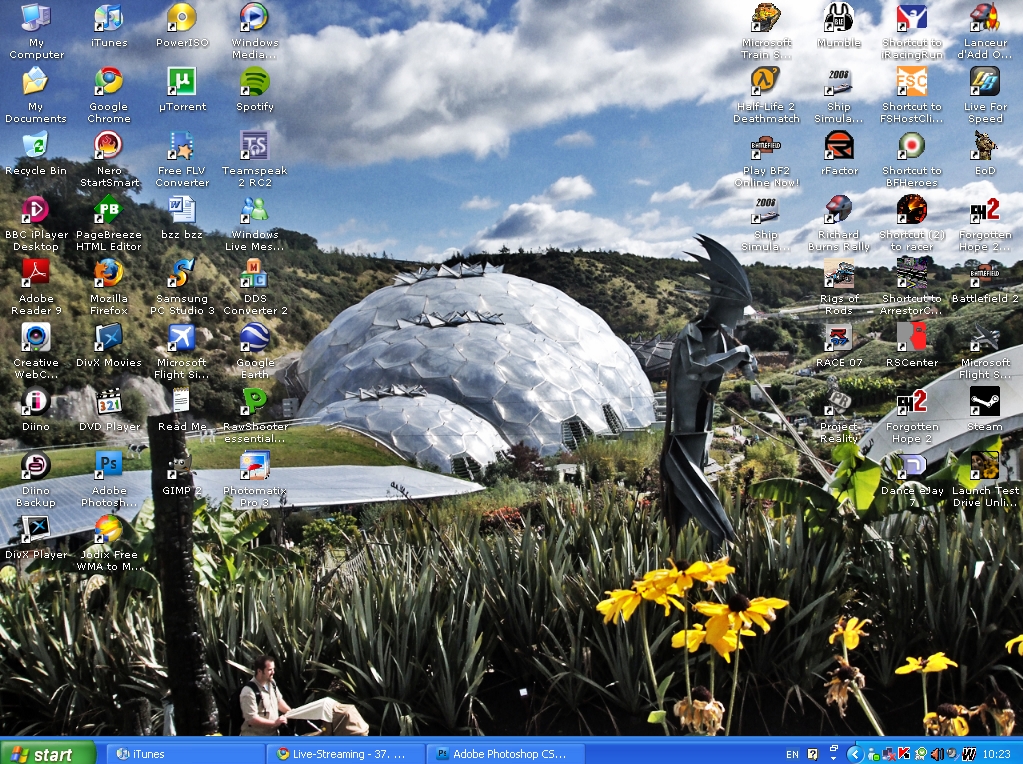Open the Diino Backup shortcut
This screenshot has height=764, width=1023.
point(36,466)
